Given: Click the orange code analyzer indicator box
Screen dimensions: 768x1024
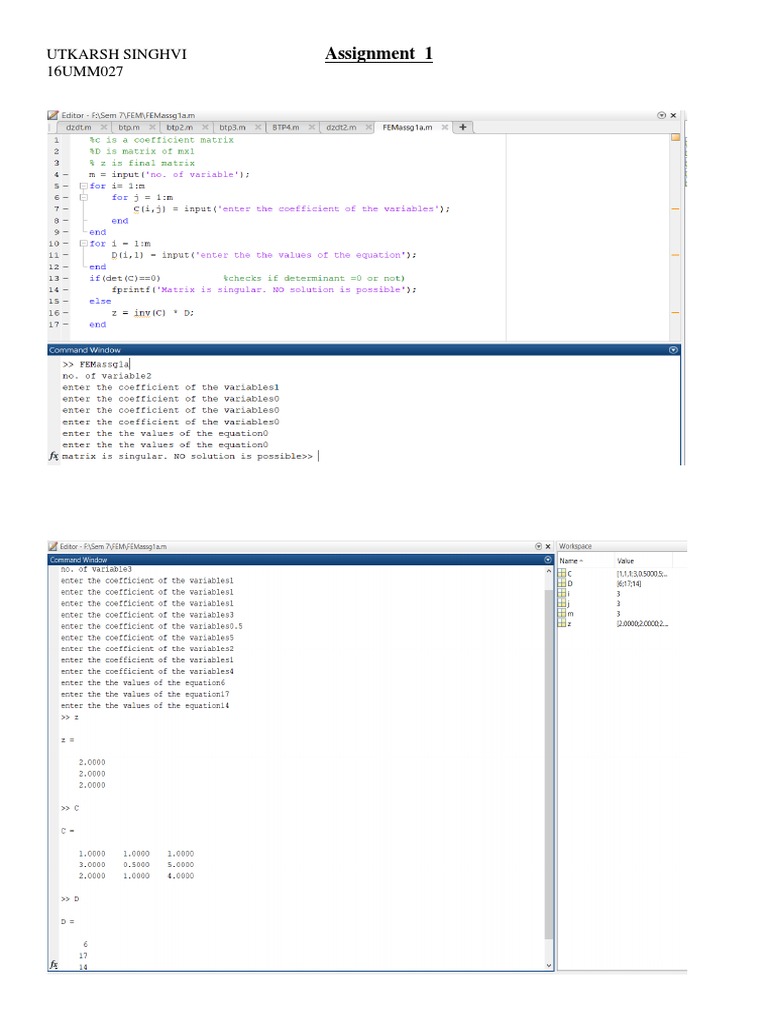Looking at the screenshot, I should coord(675,137).
